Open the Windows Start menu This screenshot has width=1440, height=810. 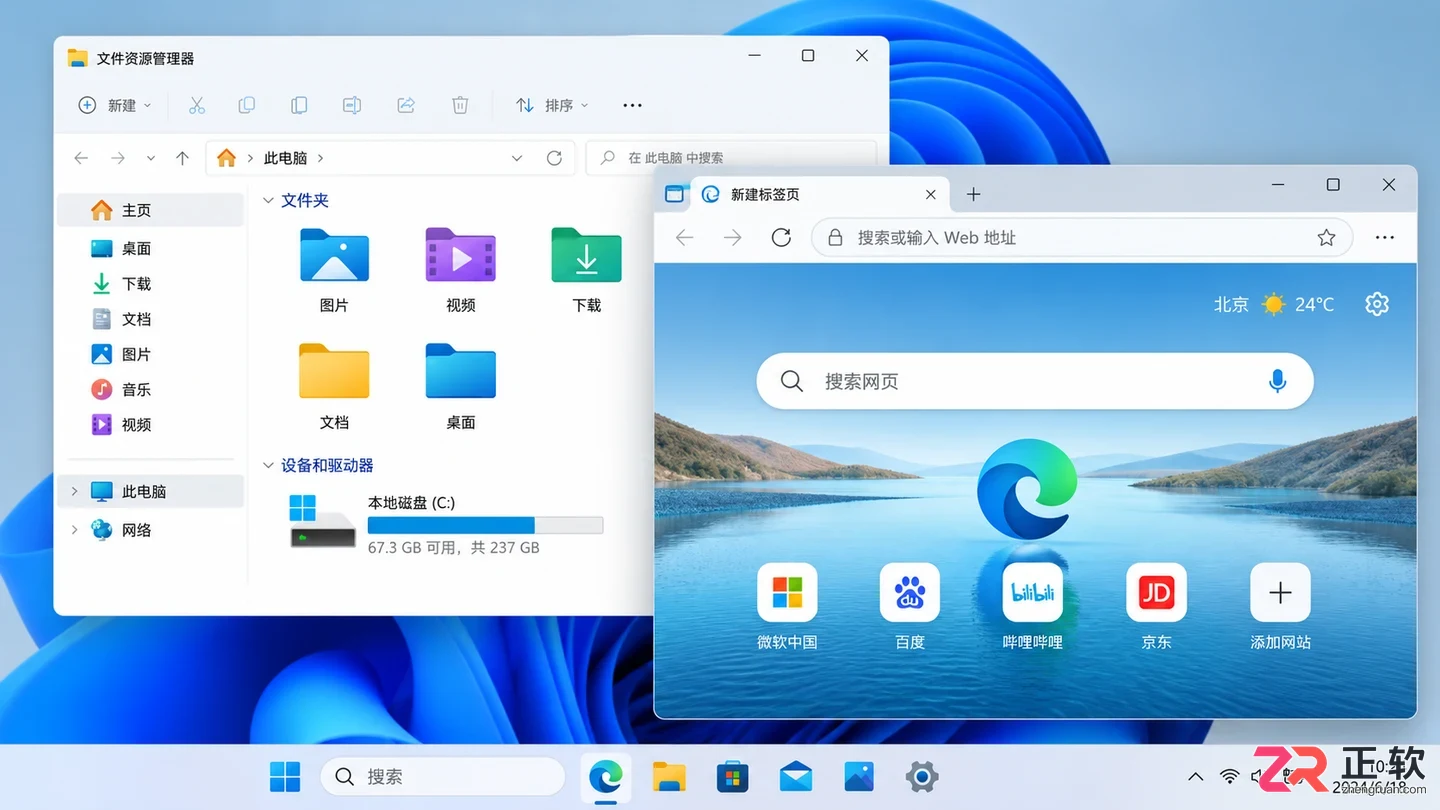tap(285, 777)
